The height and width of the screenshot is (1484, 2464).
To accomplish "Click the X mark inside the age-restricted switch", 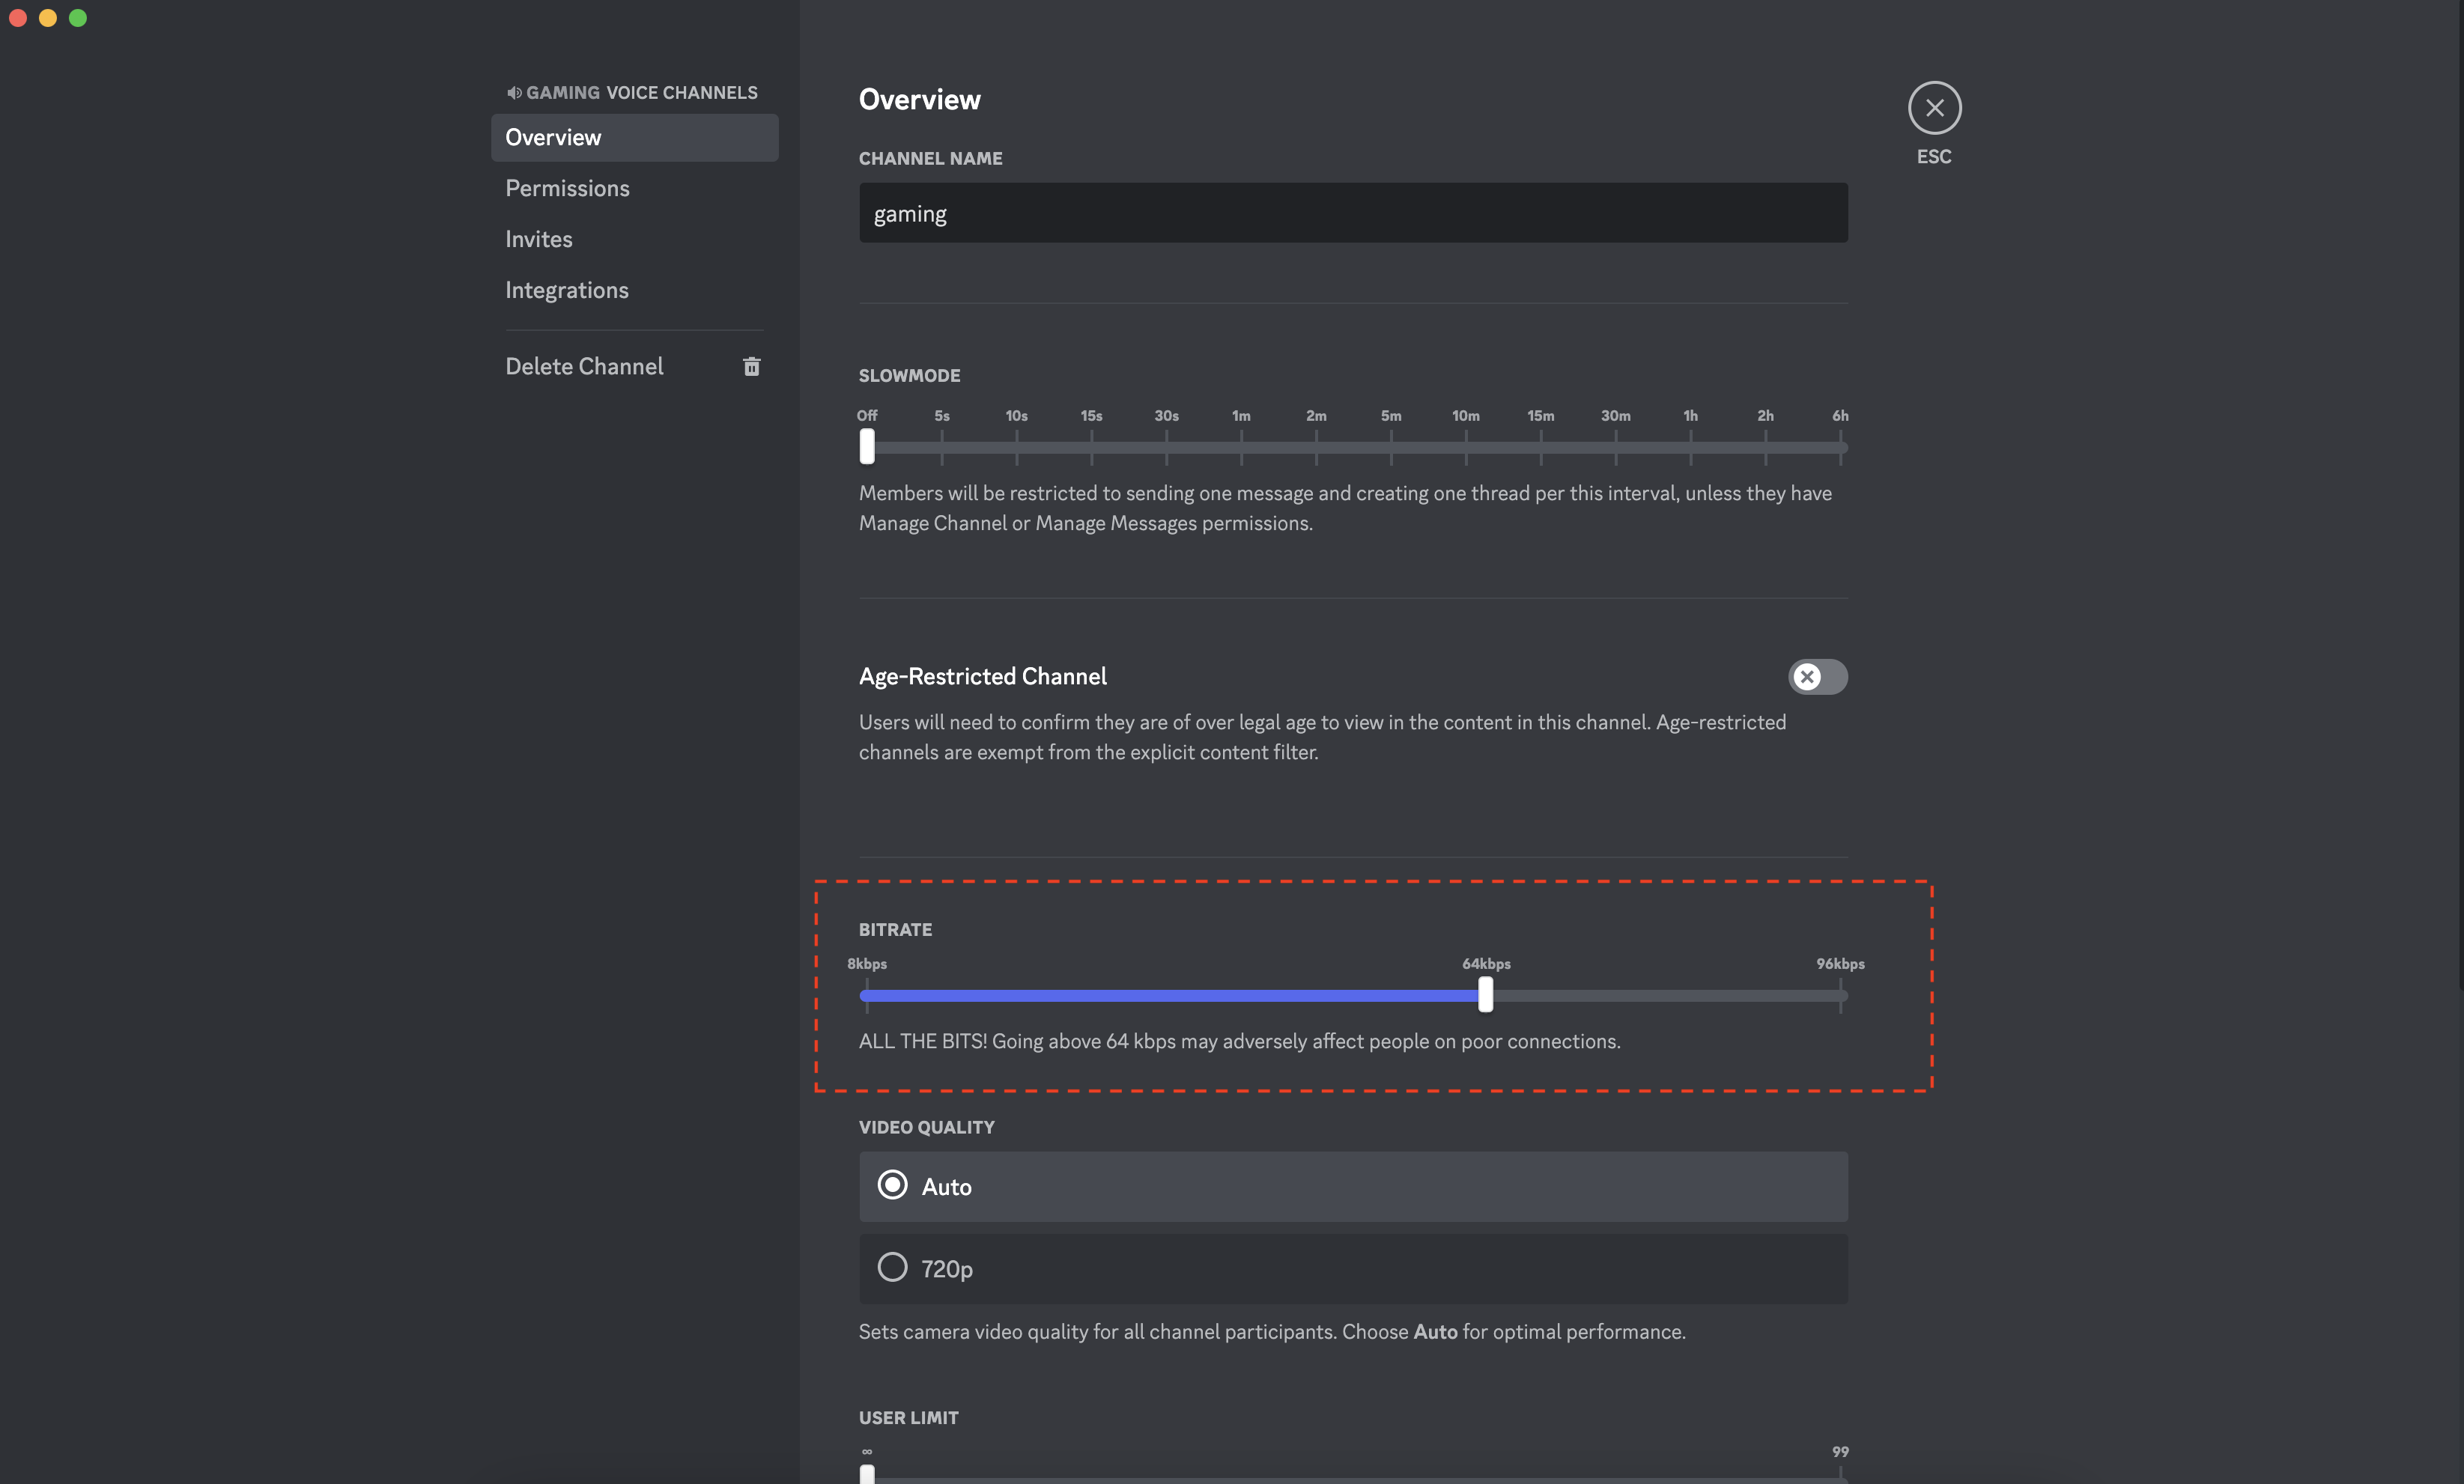I will 1807,677.
